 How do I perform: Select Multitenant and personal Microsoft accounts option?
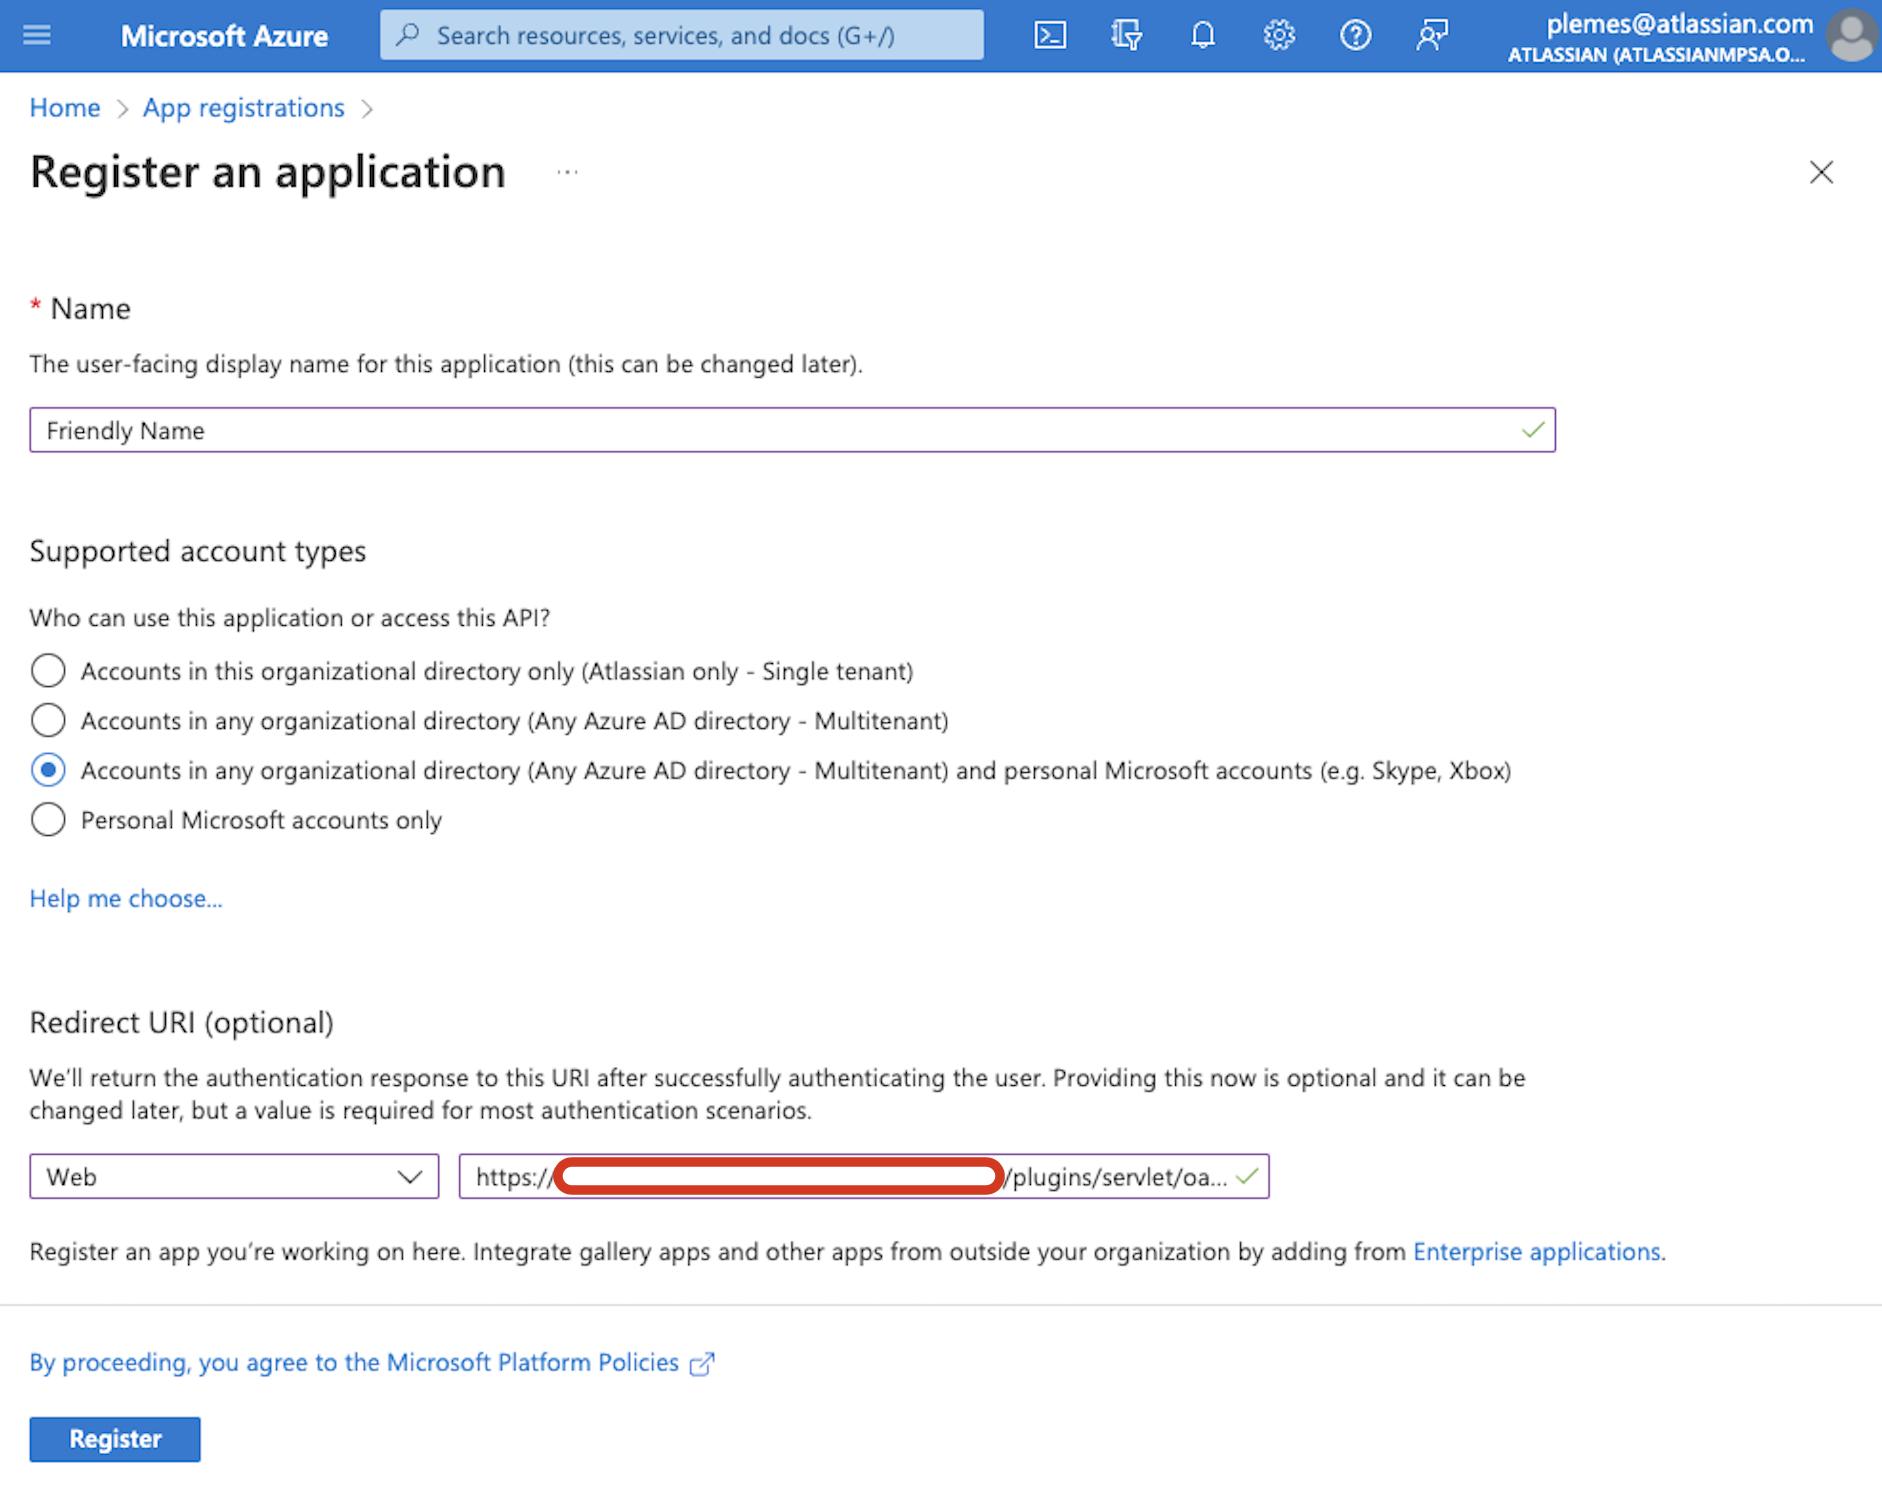pyautogui.click(x=48, y=770)
